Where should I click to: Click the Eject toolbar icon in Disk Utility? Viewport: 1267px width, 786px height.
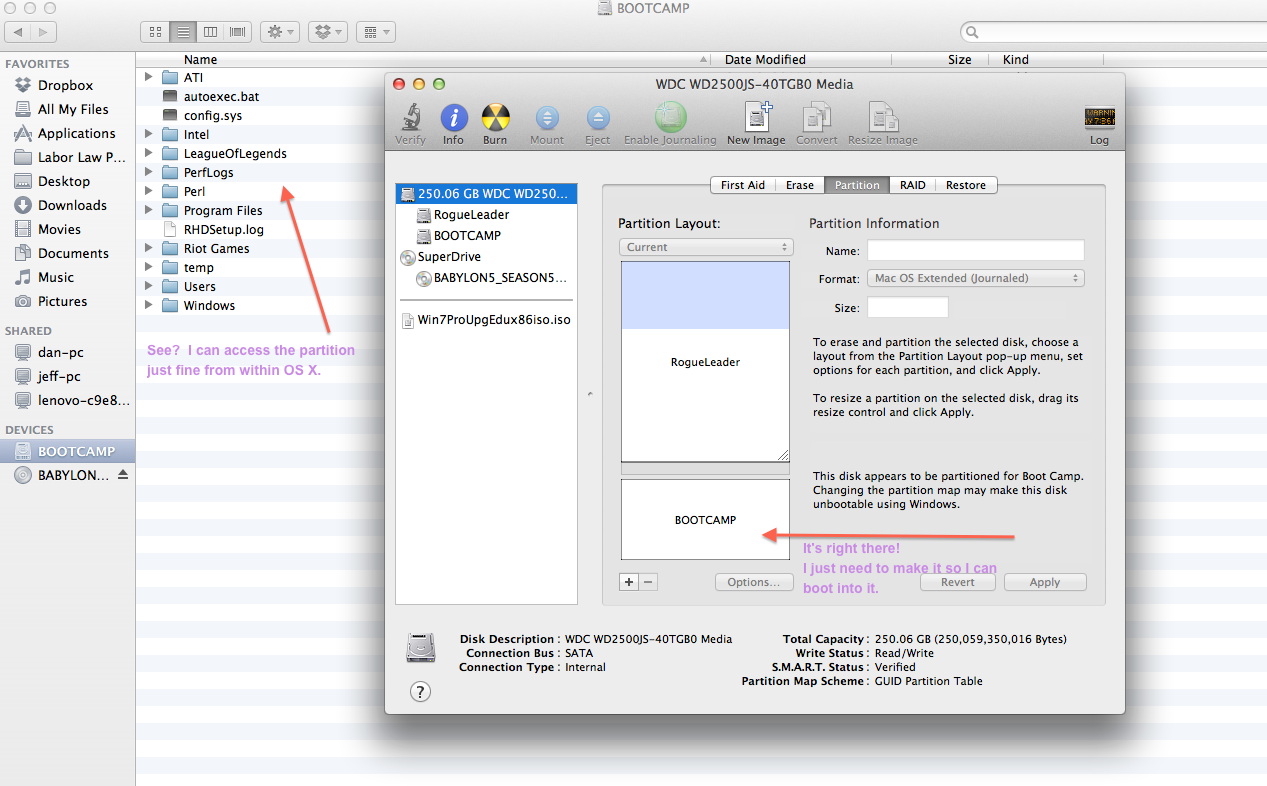pos(598,118)
